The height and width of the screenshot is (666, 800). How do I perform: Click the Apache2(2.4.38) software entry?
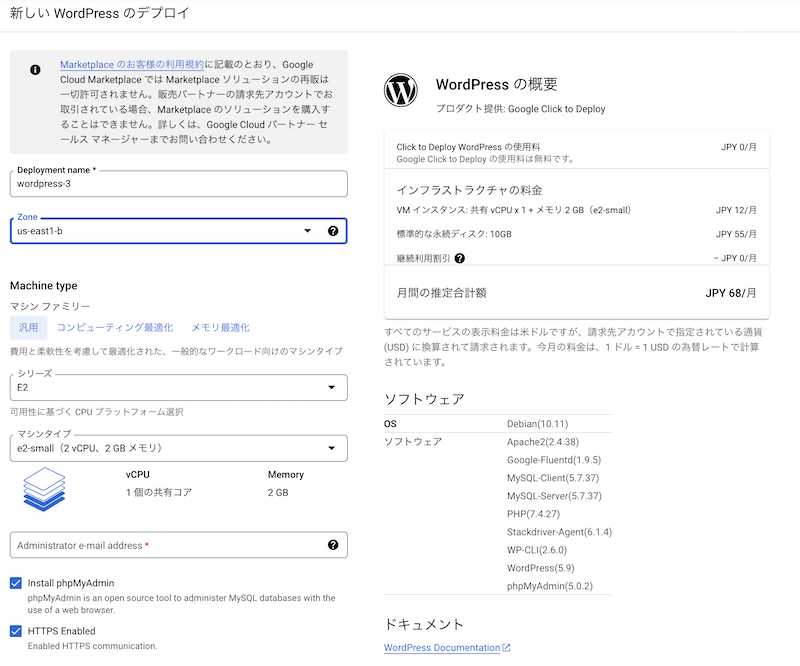click(543, 442)
